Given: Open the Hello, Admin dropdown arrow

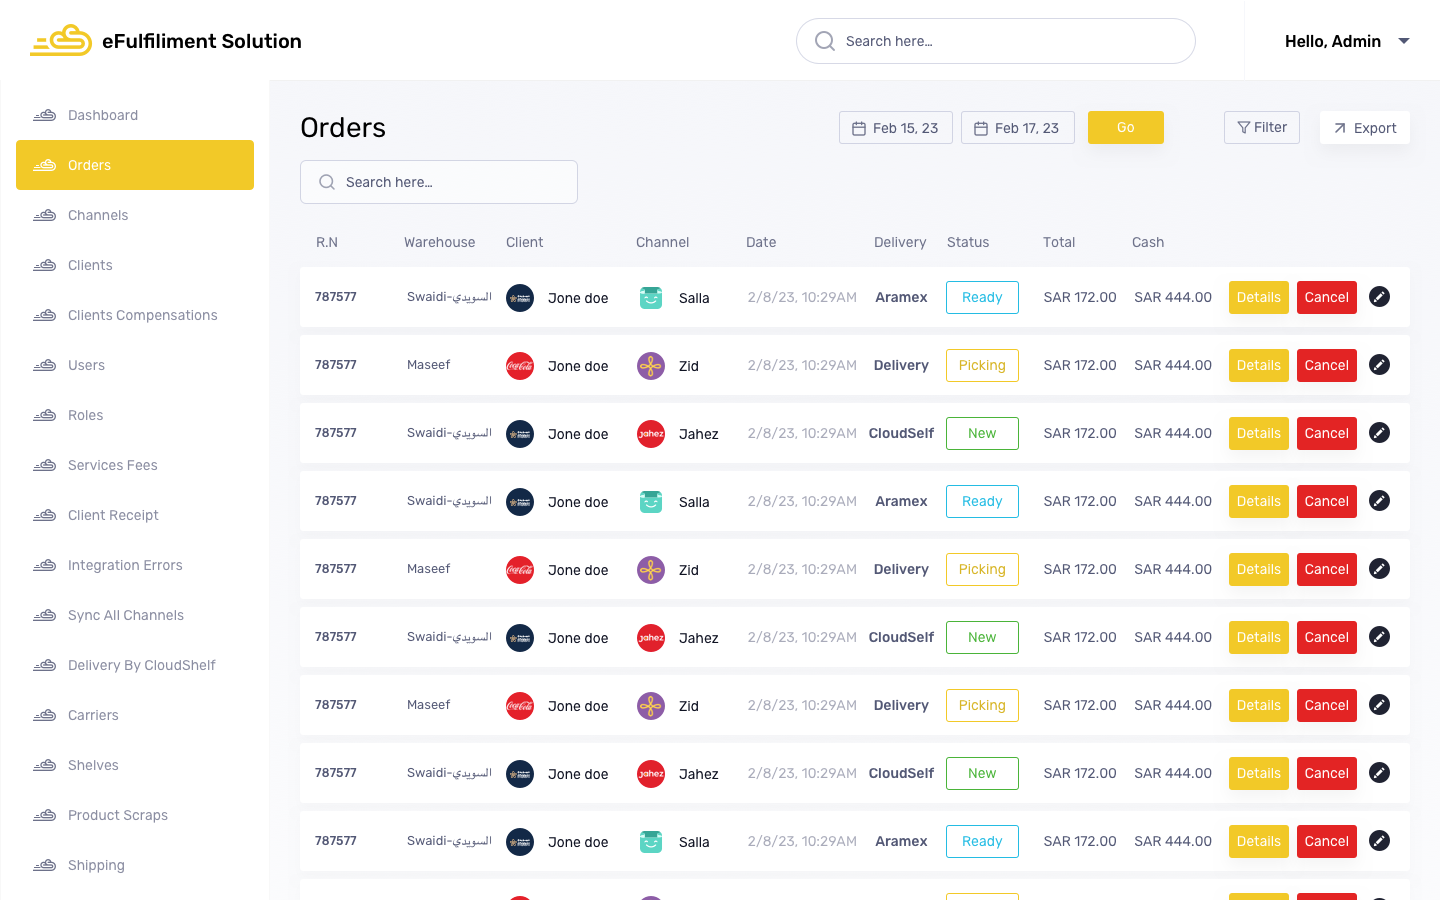Looking at the screenshot, I should pyautogui.click(x=1404, y=41).
